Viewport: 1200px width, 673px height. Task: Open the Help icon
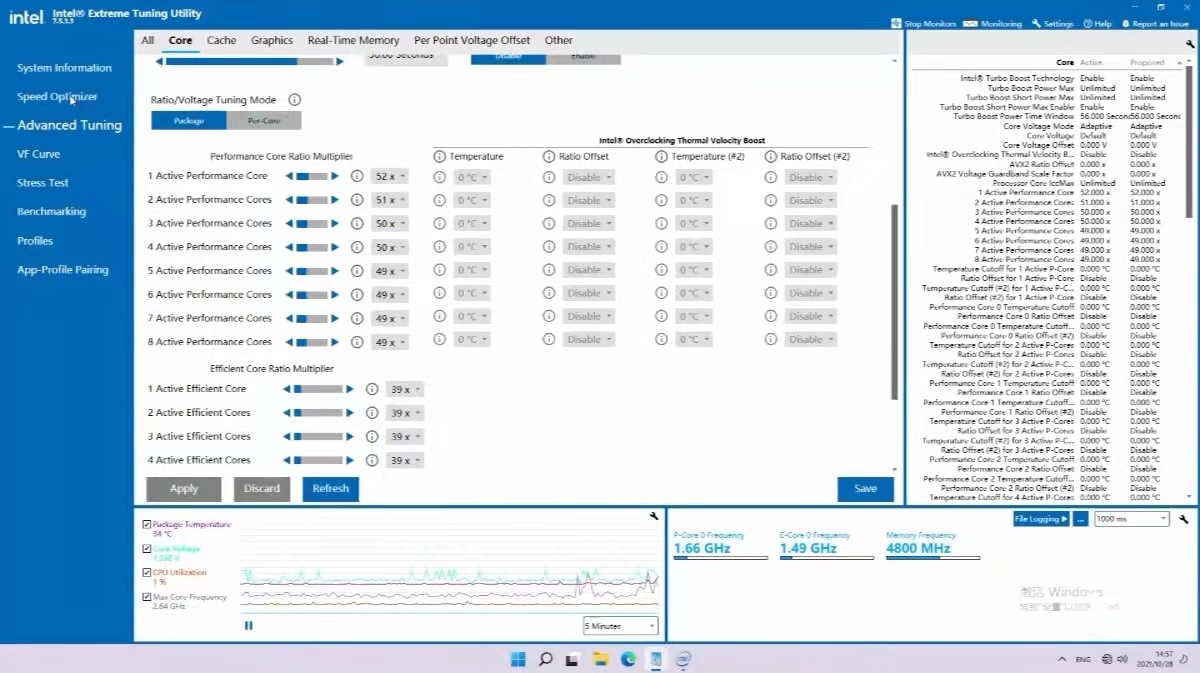pyautogui.click(x=1088, y=24)
